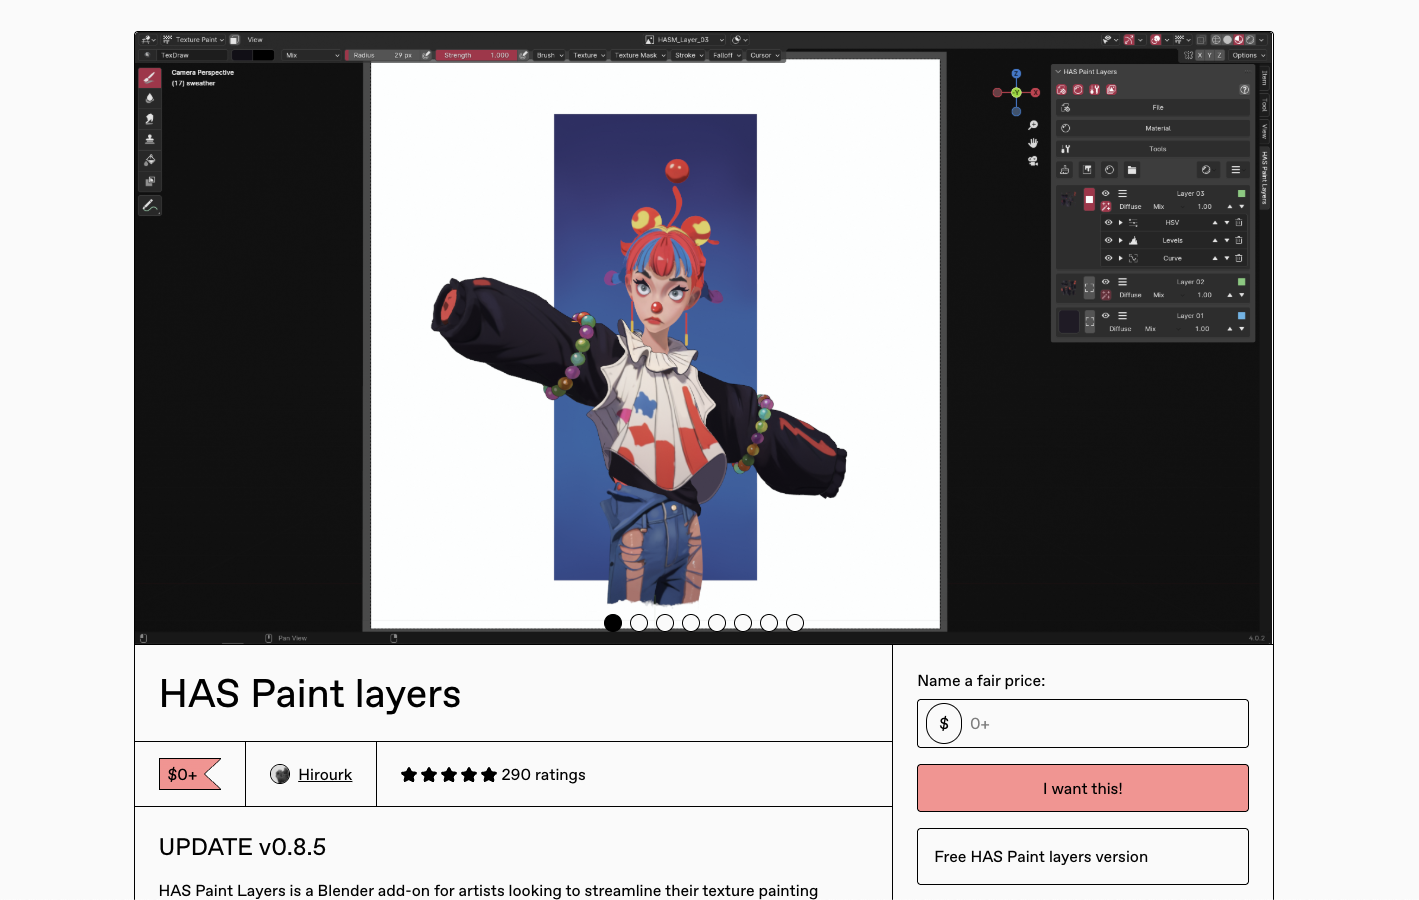Hide Layer 02 with eye icon
This screenshot has width=1419, height=900.
coord(1106,282)
